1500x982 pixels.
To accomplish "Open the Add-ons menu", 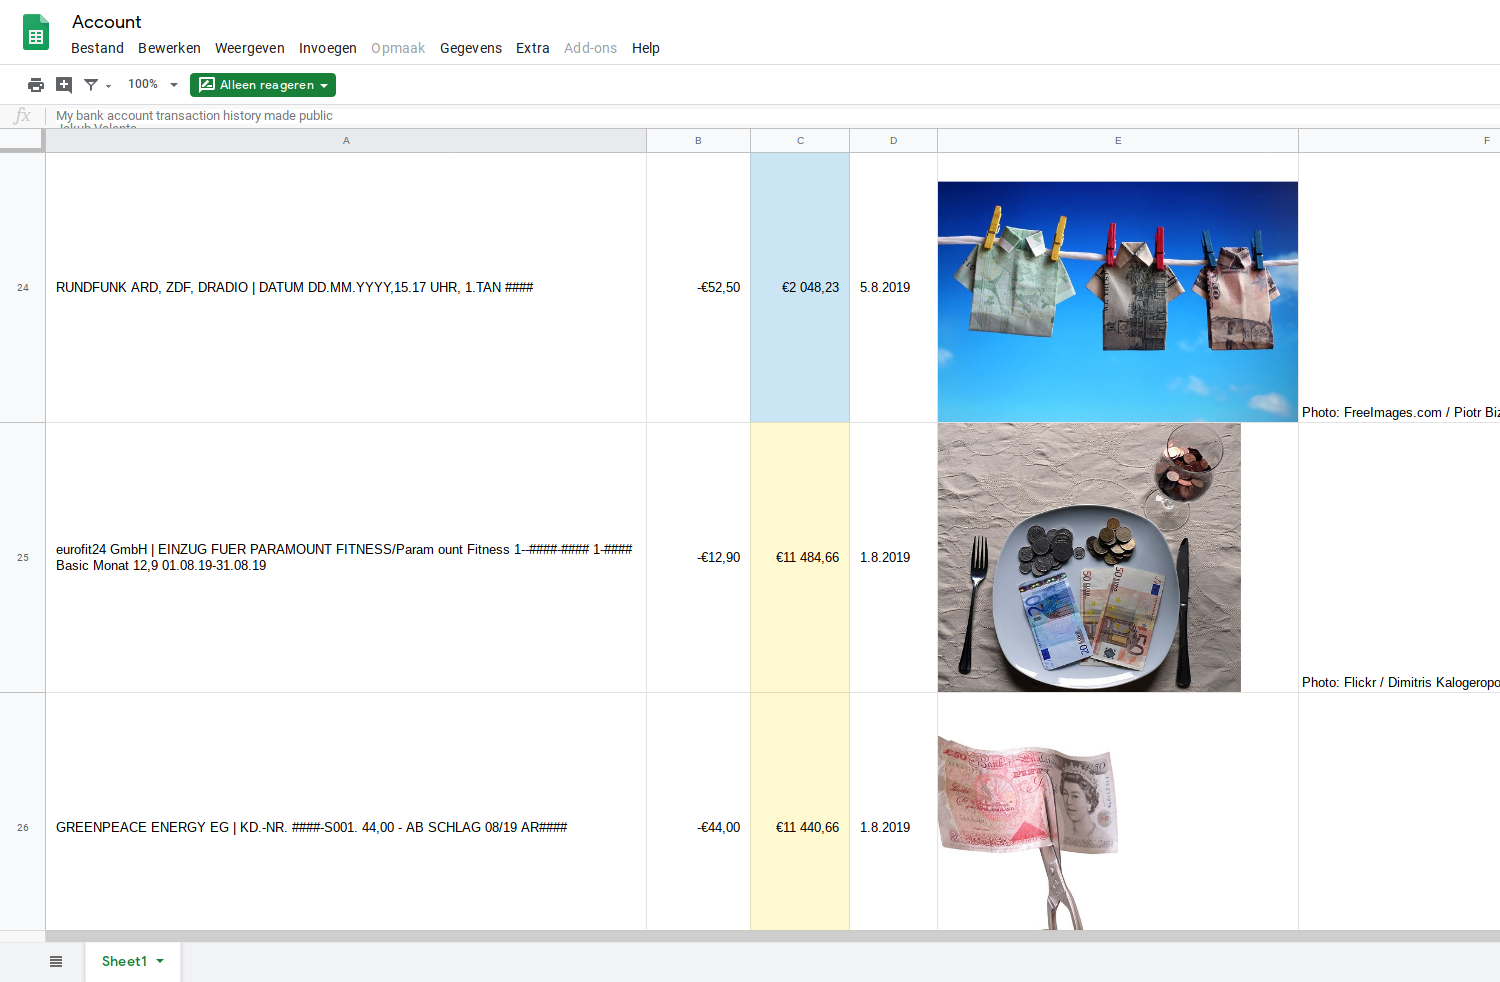I will (590, 48).
